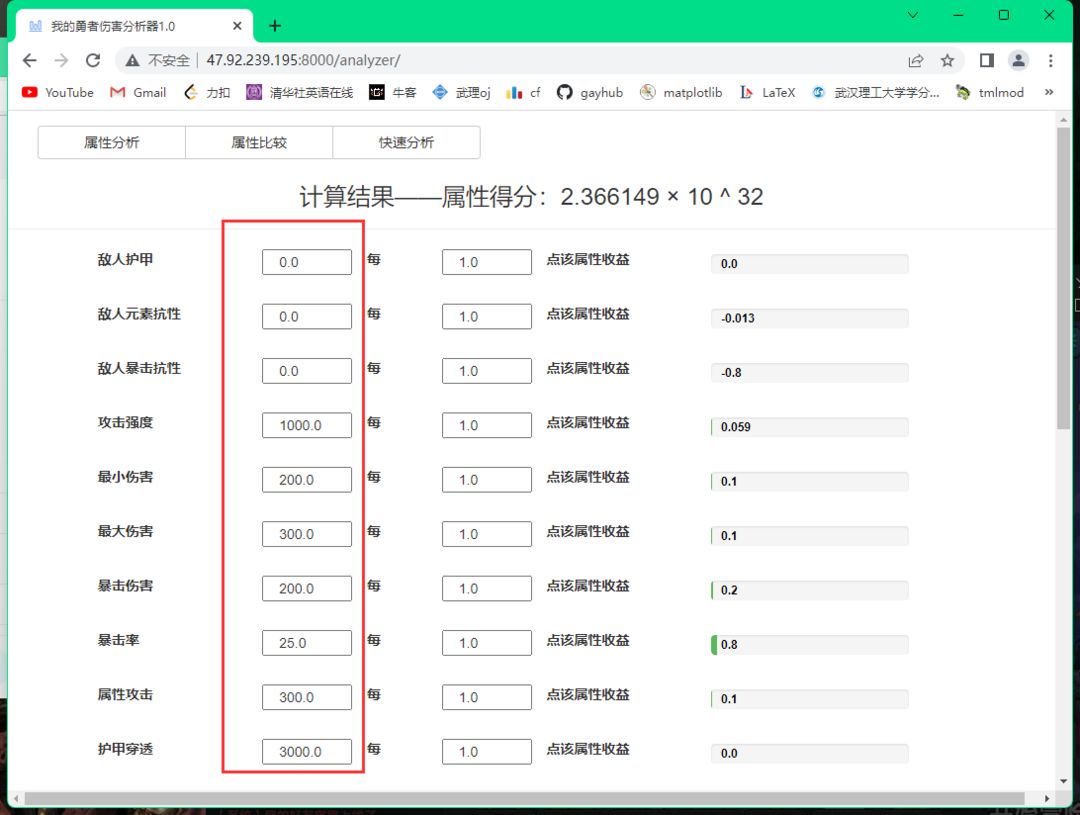This screenshot has width=1080, height=815.
Task: Open the Gmail bookmark
Action: point(138,92)
